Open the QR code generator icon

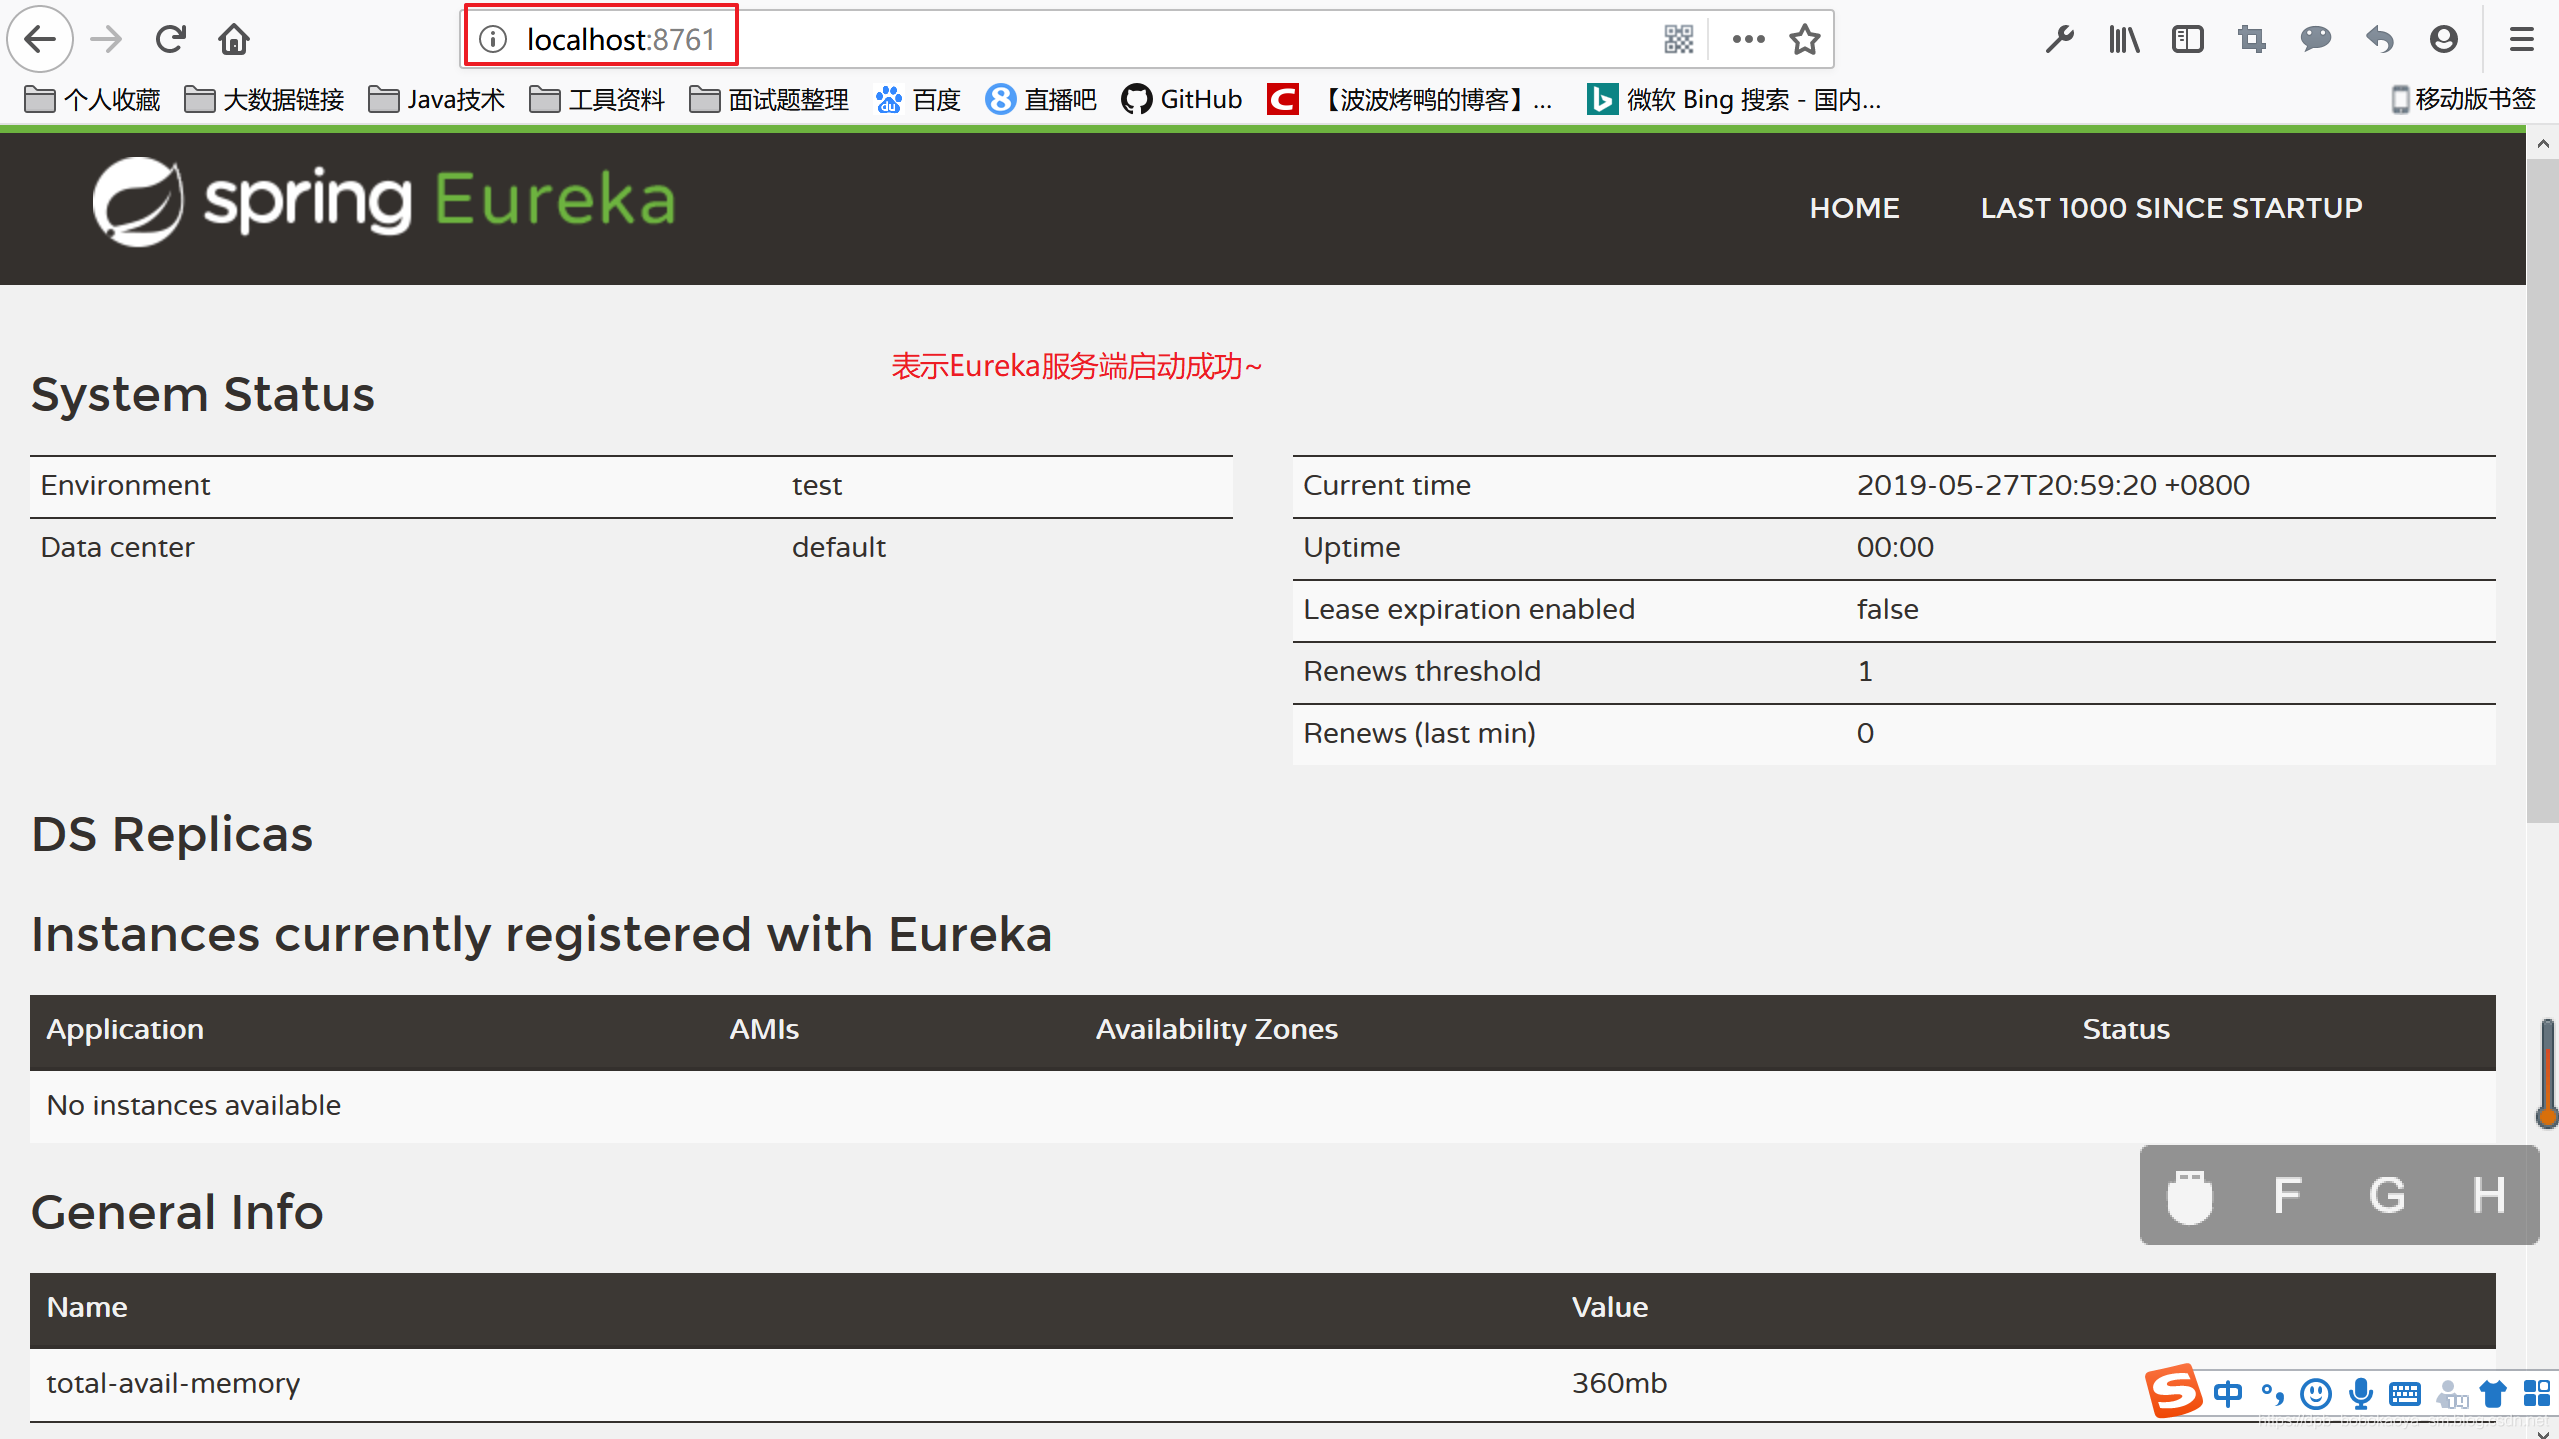[x=1678, y=39]
